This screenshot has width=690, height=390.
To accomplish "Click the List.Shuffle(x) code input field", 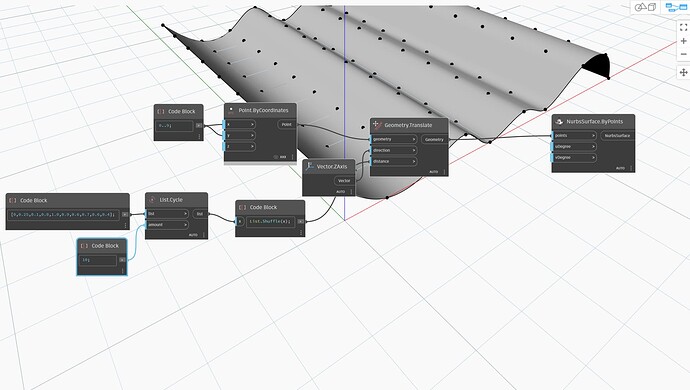I will coord(270,221).
